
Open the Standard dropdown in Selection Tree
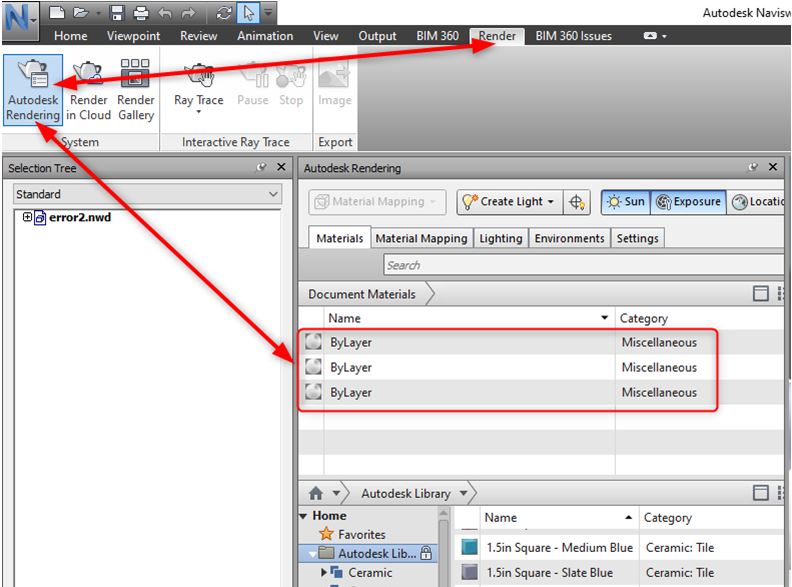146,194
